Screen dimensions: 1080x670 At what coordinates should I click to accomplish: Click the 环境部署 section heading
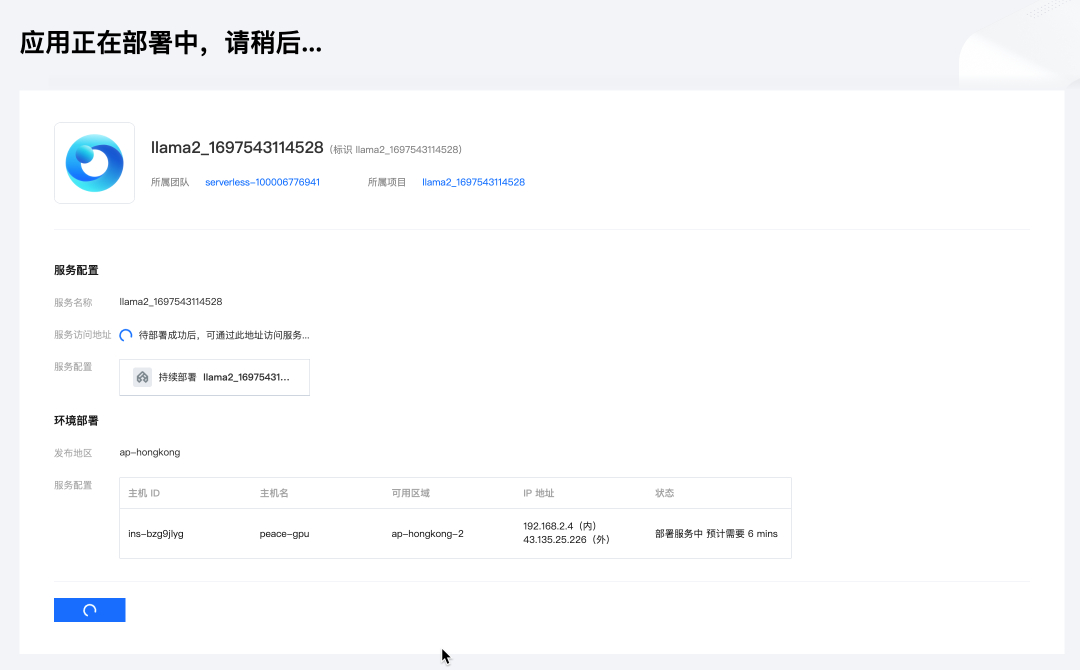[x=76, y=421]
